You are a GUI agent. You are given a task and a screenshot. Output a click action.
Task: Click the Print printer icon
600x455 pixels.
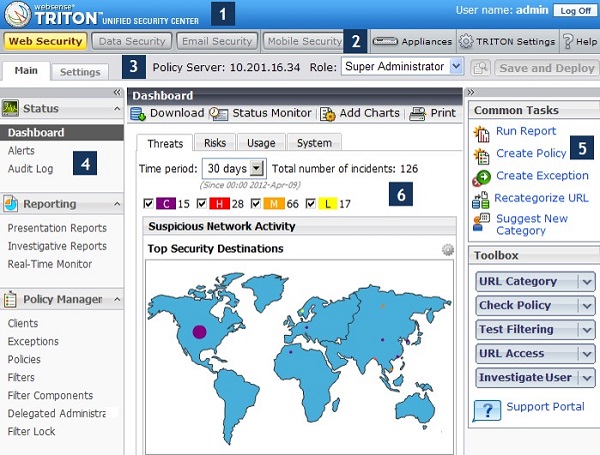click(417, 114)
